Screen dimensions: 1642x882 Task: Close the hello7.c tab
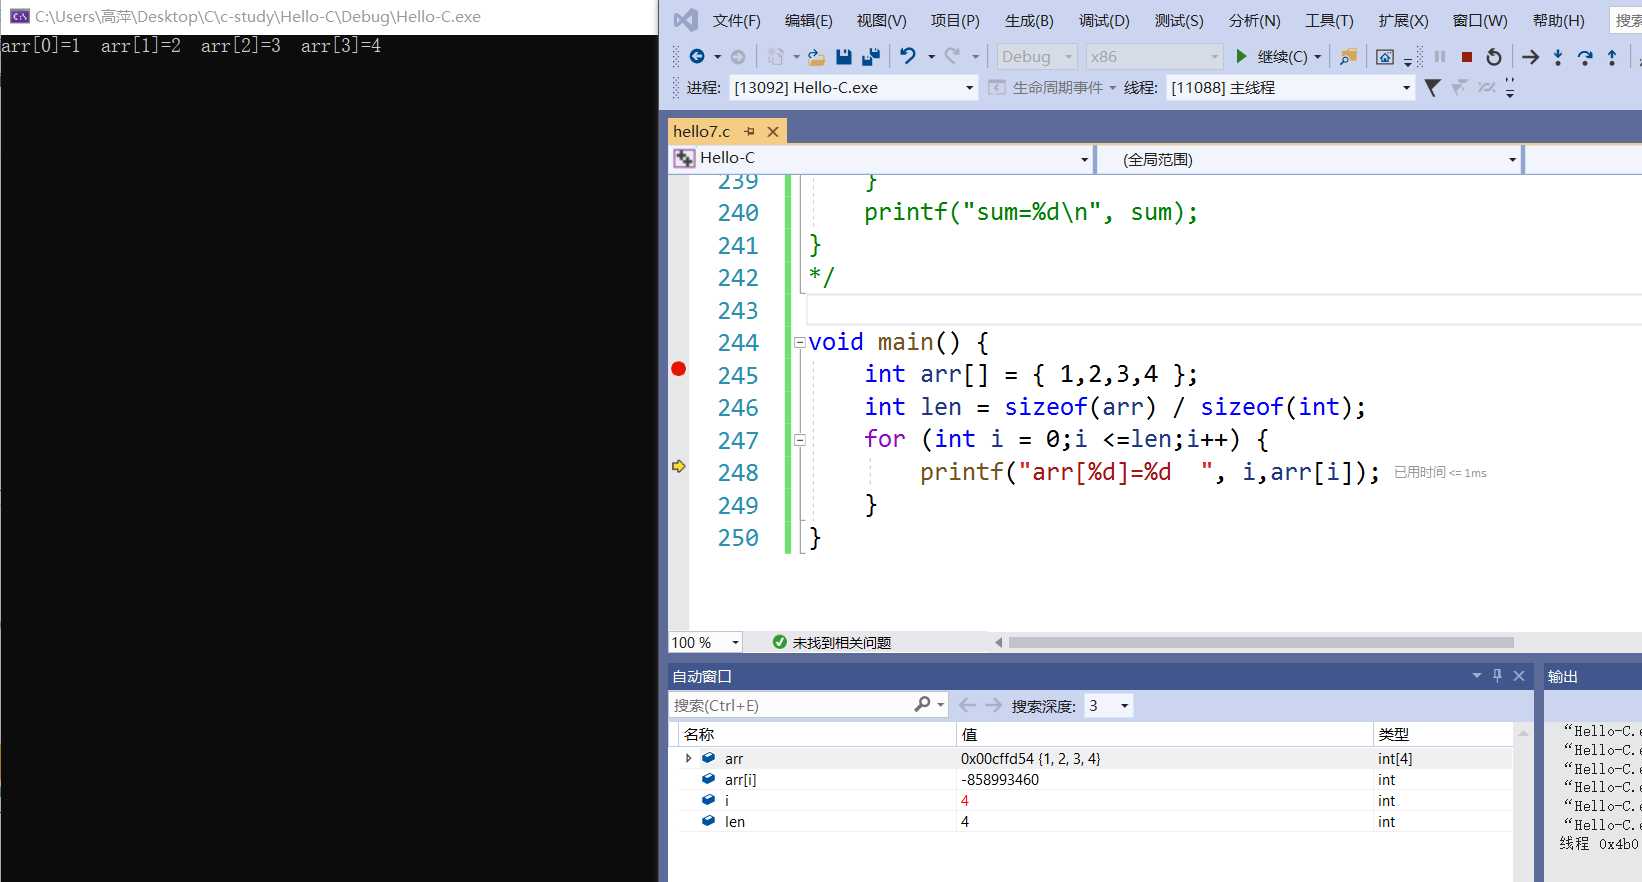(772, 131)
